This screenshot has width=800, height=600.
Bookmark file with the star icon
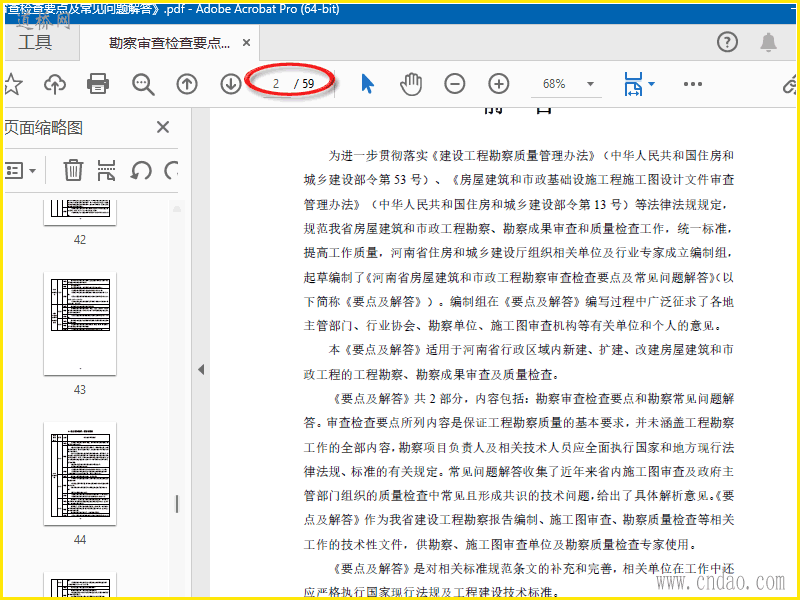[13, 84]
